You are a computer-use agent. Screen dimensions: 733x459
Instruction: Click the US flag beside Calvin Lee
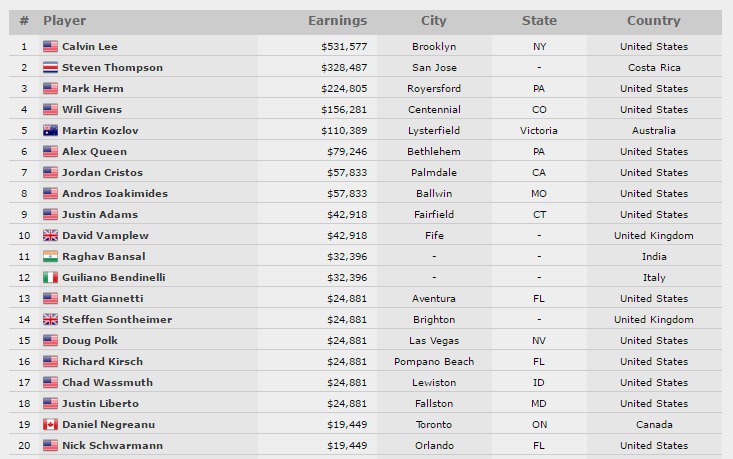click(50, 46)
